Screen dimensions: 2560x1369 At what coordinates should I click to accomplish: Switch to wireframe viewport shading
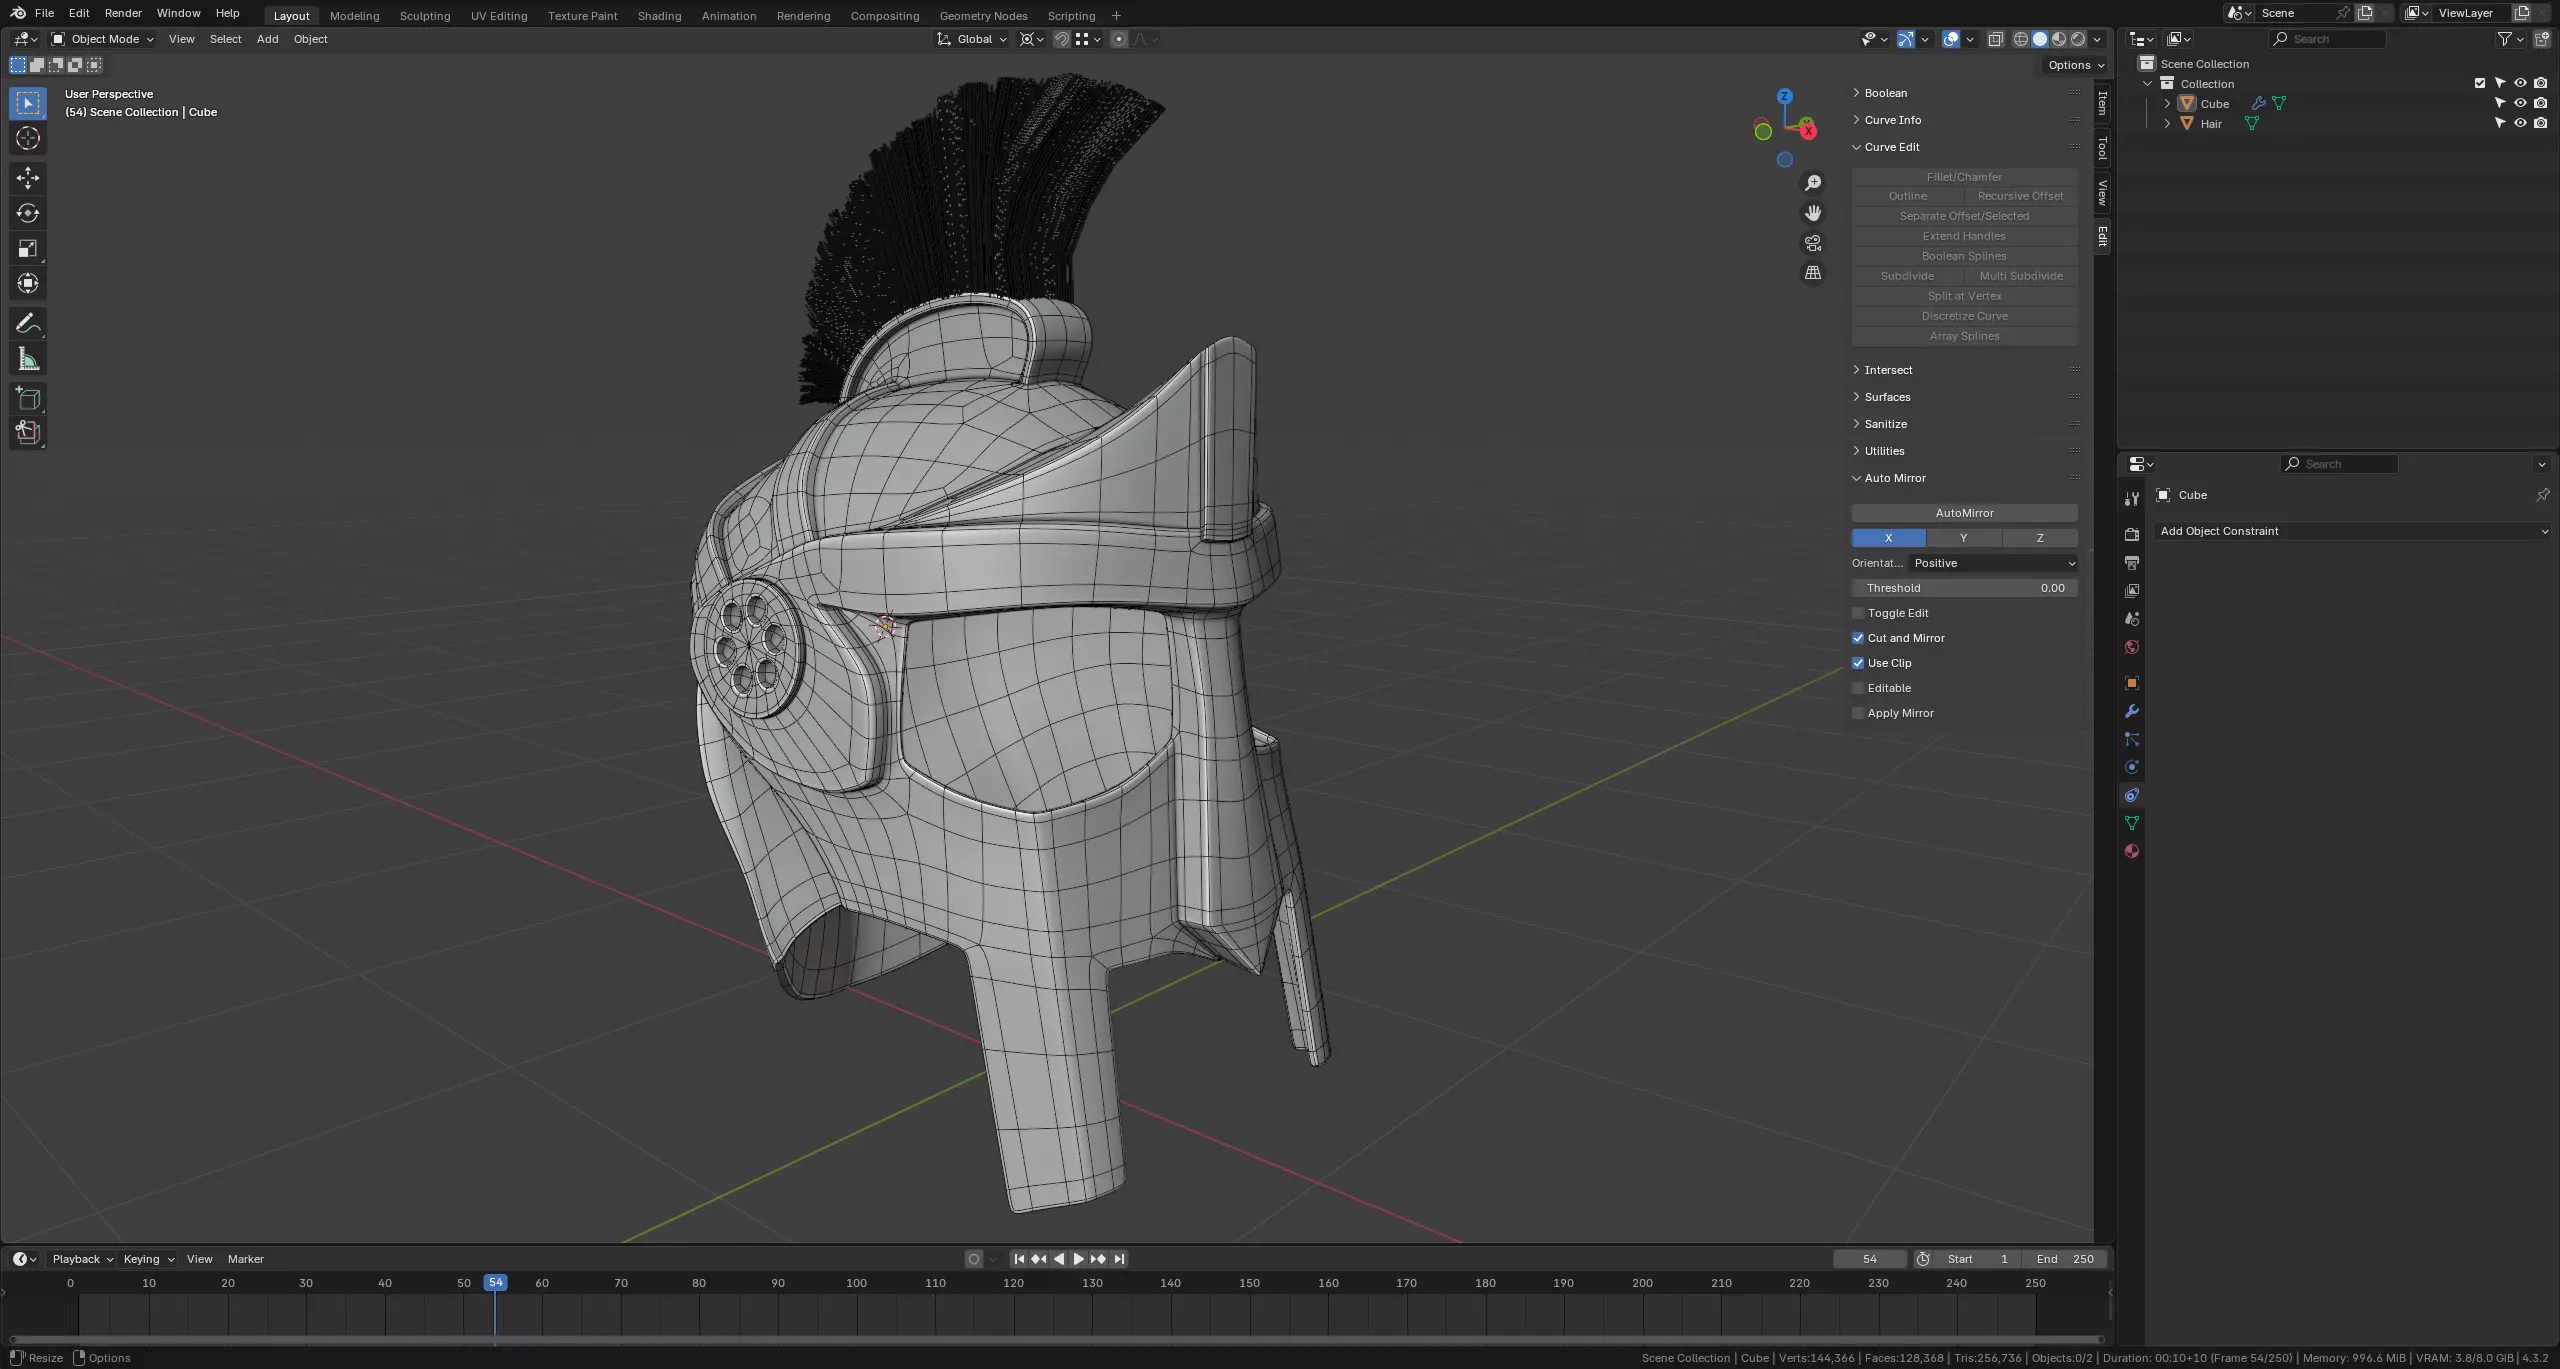point(2021,39)
